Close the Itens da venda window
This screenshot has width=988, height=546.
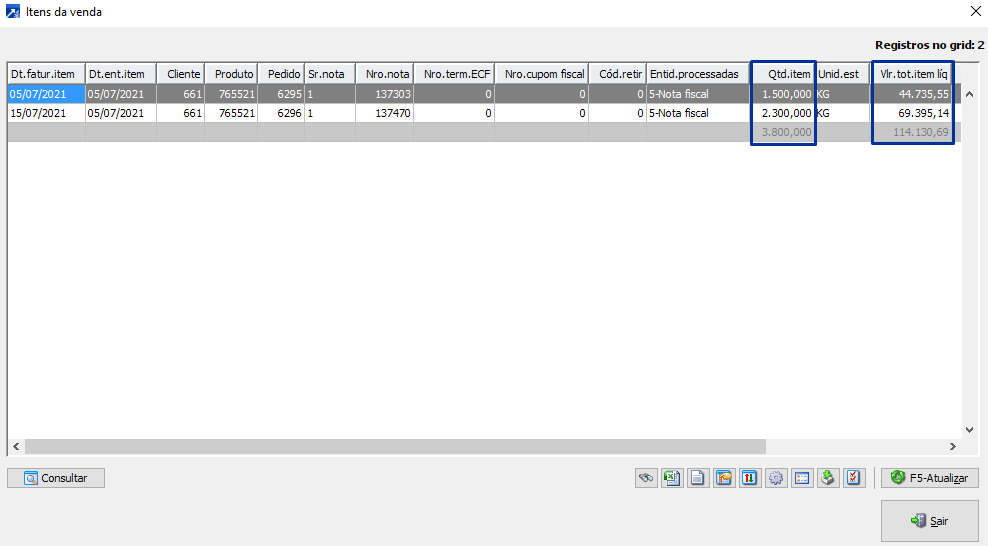coord(975,11)
